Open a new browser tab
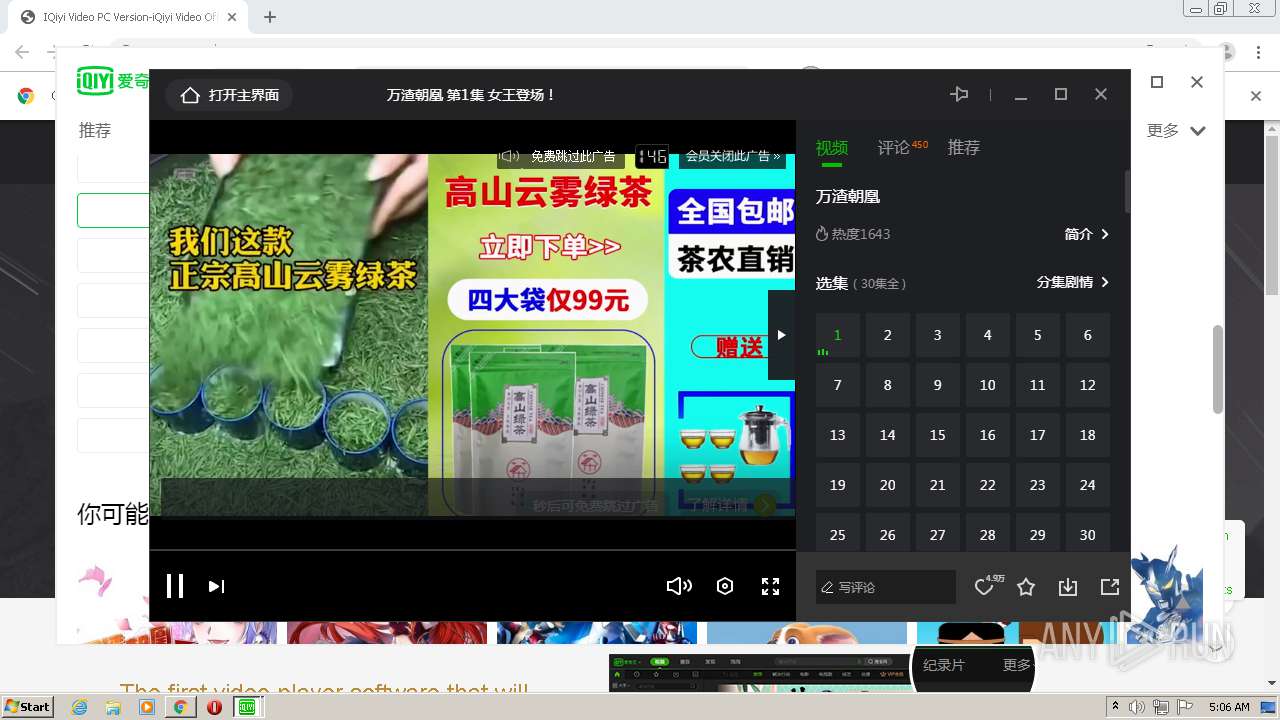 tap(270, 17)
